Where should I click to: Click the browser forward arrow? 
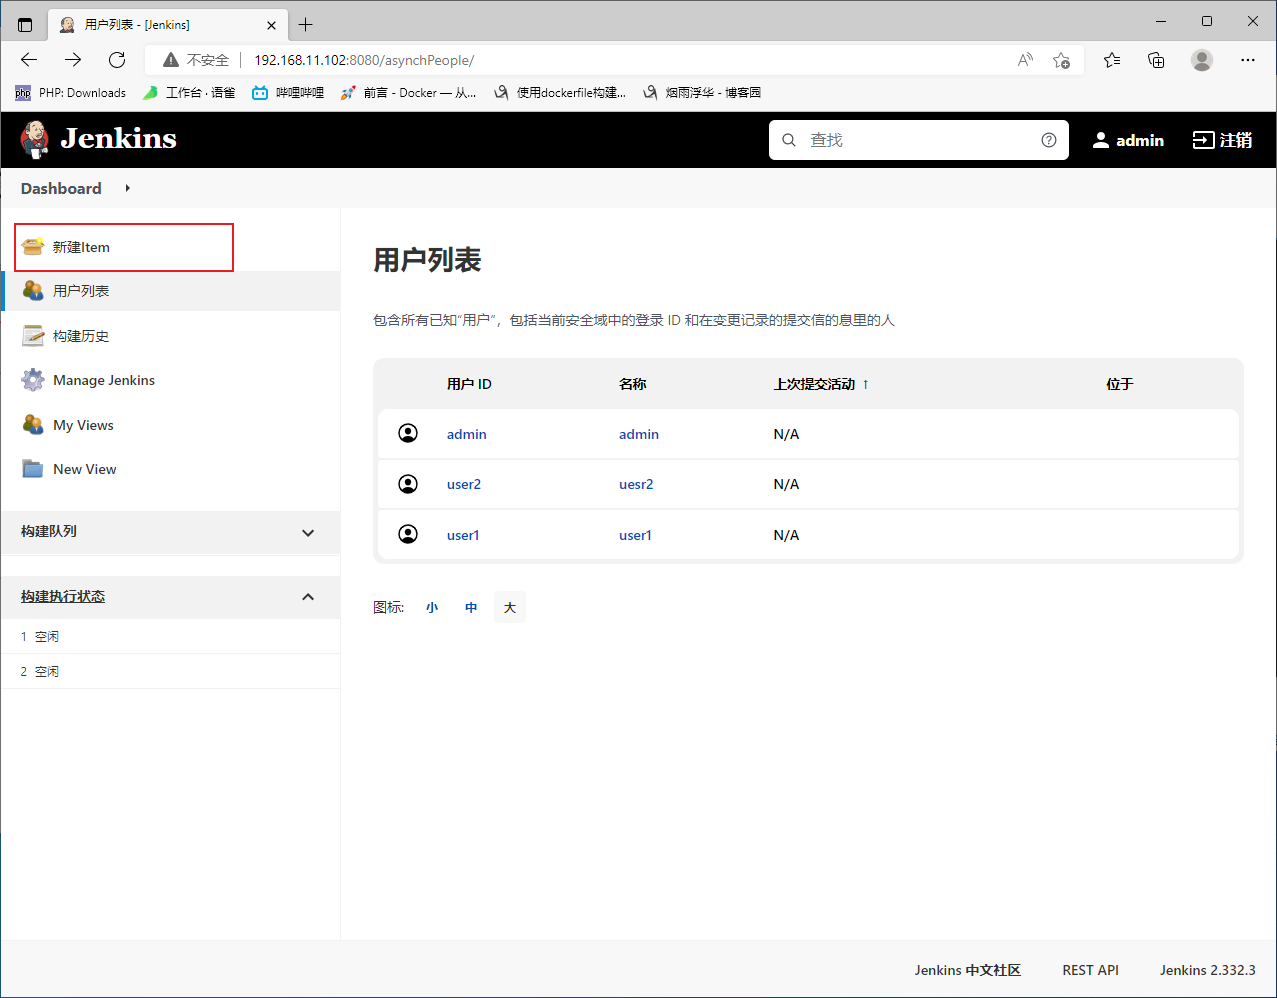pyautogui.click(x=73, y=60)
